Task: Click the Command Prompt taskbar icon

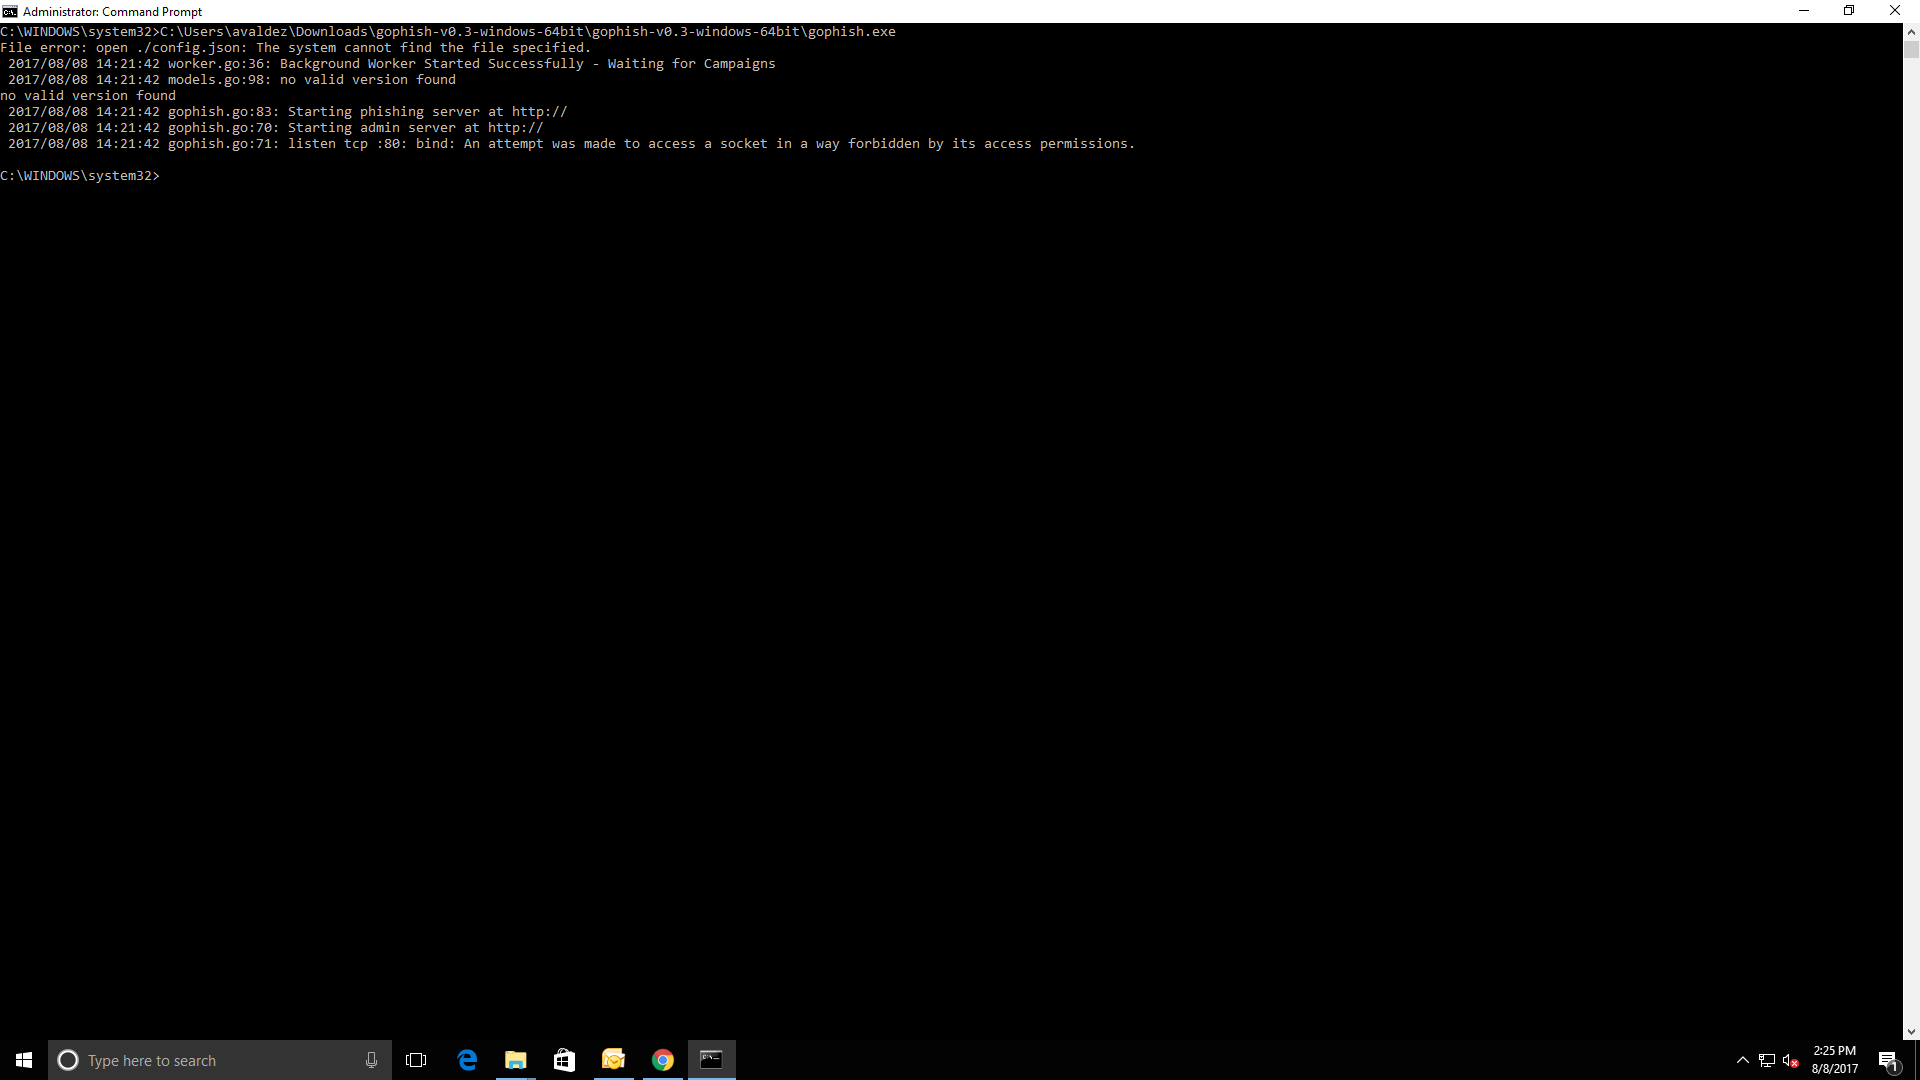Action: coord(712,1060)
